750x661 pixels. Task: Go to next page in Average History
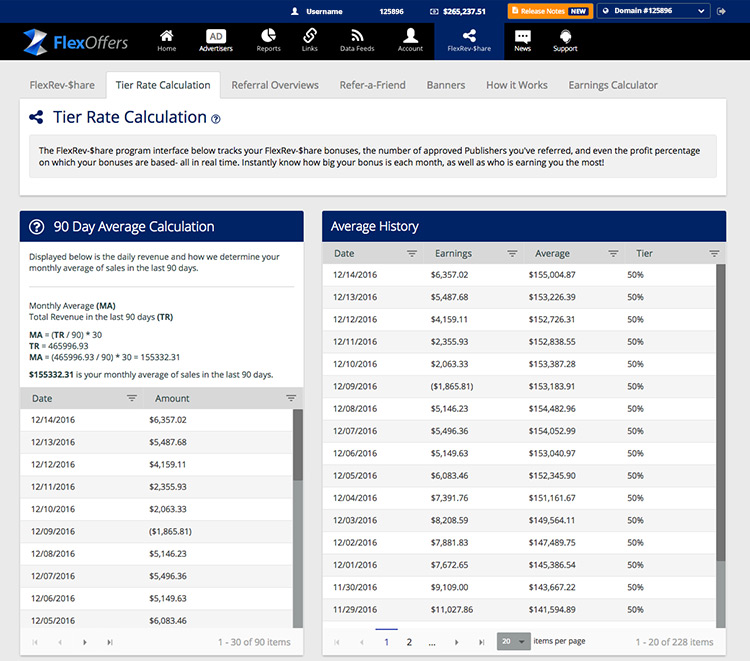(456, 642)
